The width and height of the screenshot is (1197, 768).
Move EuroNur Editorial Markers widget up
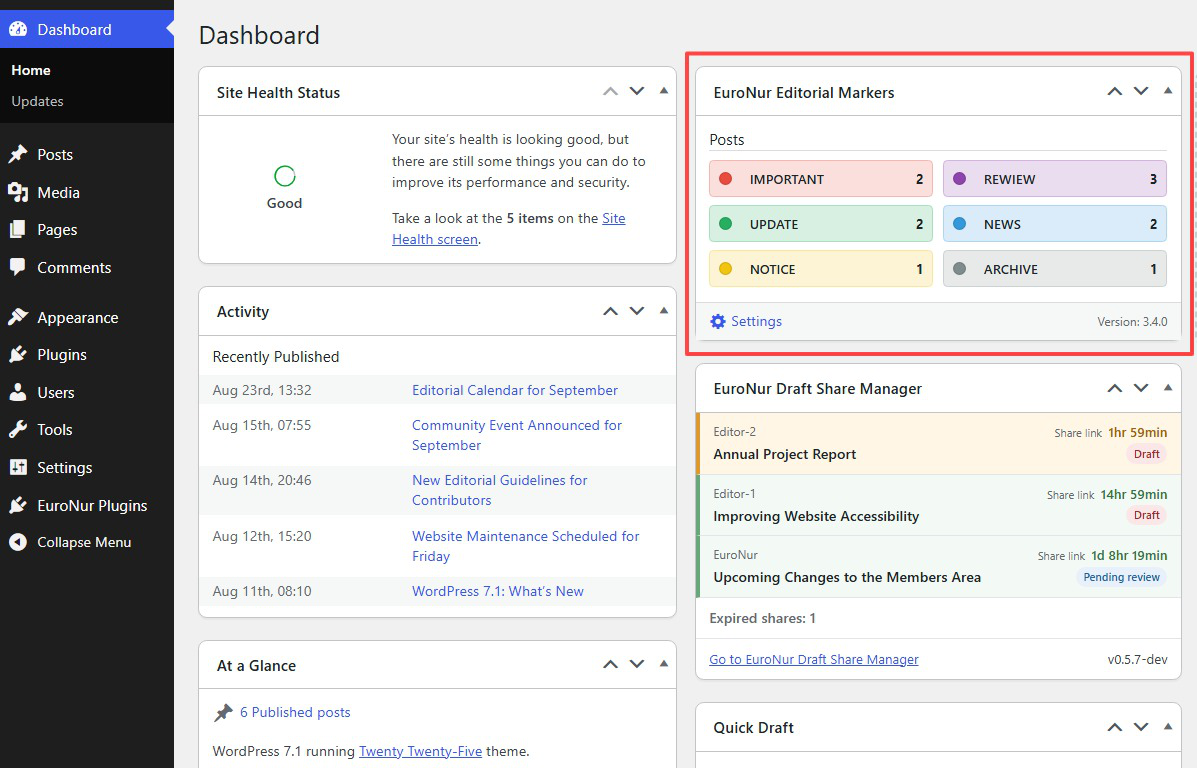point(1115,92)
